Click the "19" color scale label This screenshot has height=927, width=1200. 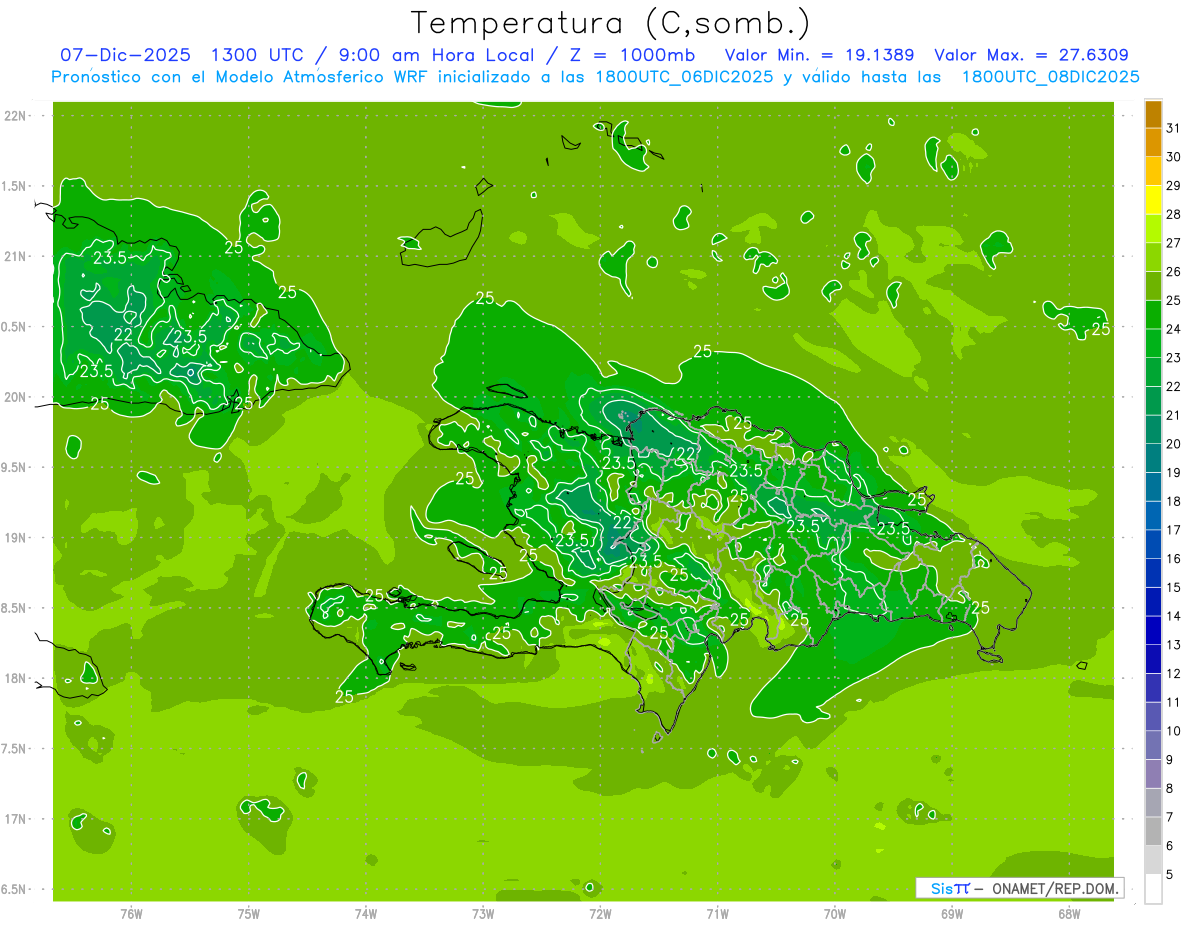[1173, 473]
